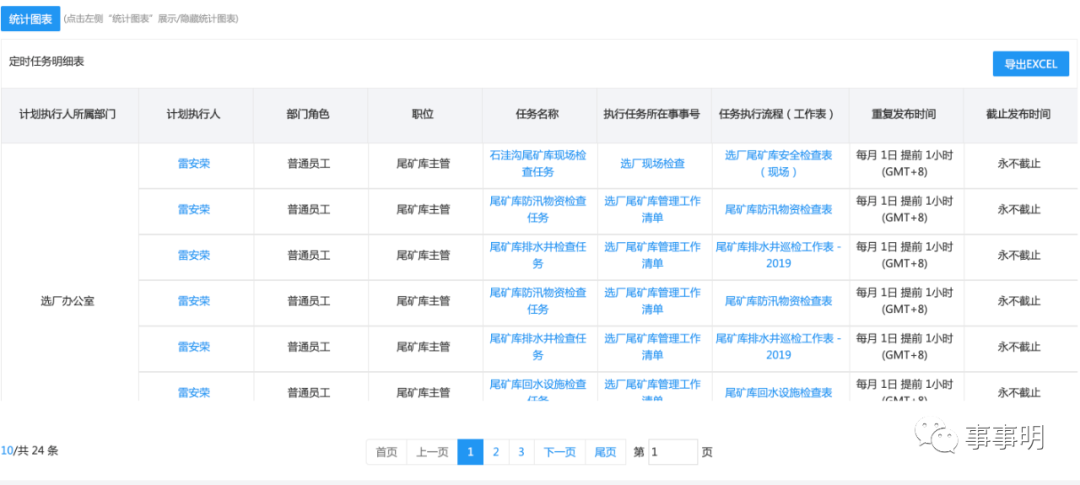Go to 尾页 in pagination
This screenshot has height=485, width=1080.
point(605,452)
